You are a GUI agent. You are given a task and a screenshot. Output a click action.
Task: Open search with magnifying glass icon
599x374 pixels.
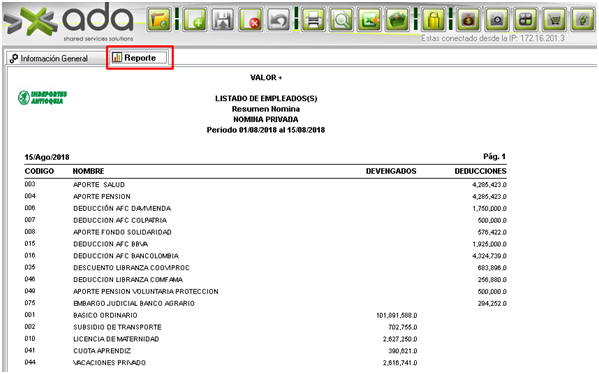pyautogui.click(x=341, y=19)
